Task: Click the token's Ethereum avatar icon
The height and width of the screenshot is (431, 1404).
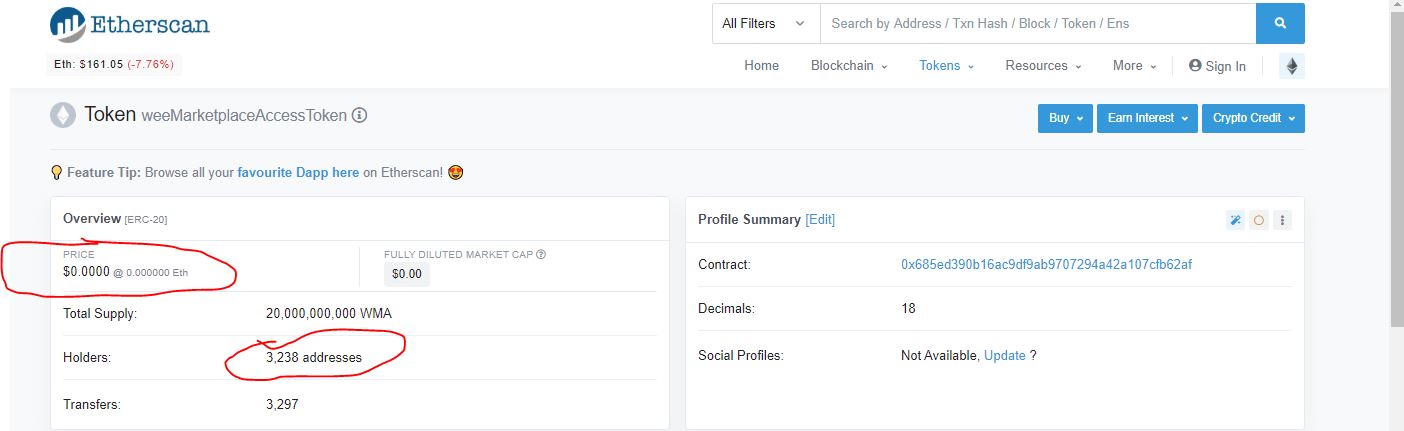Action: (63, 115)
